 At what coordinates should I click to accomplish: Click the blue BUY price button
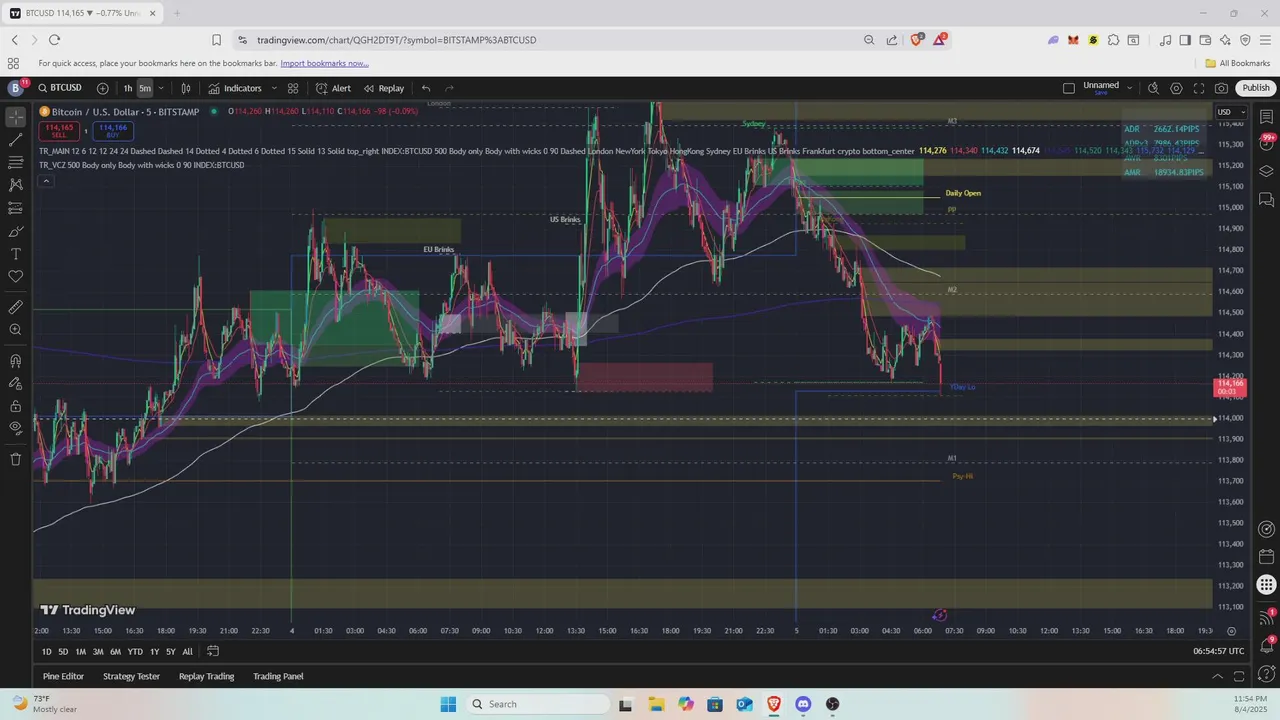pos(113,130)
